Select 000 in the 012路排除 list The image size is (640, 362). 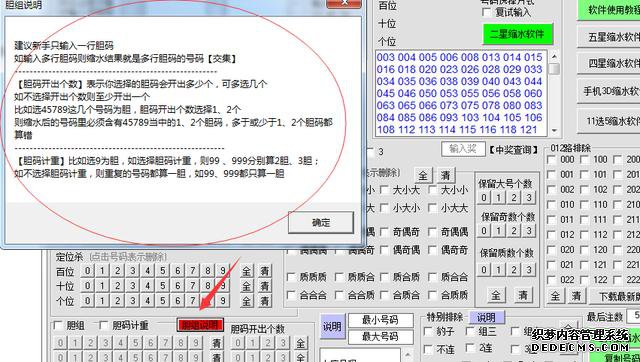tap(551, 159)
